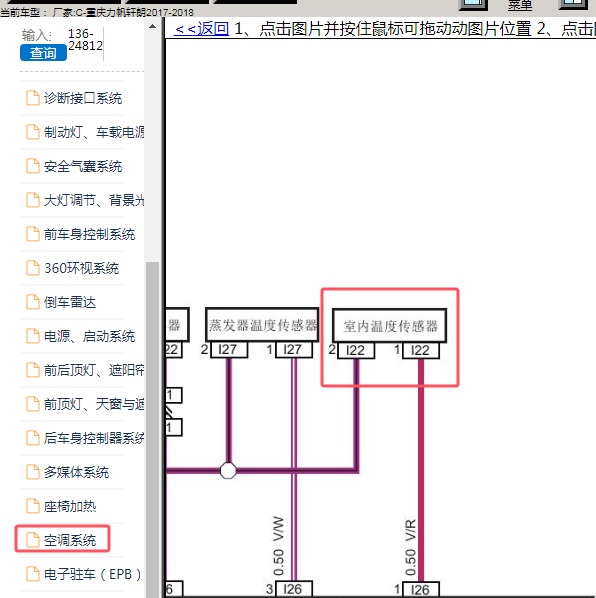
Task: Click the document icon beside 座椅加热
Action: 32,506
